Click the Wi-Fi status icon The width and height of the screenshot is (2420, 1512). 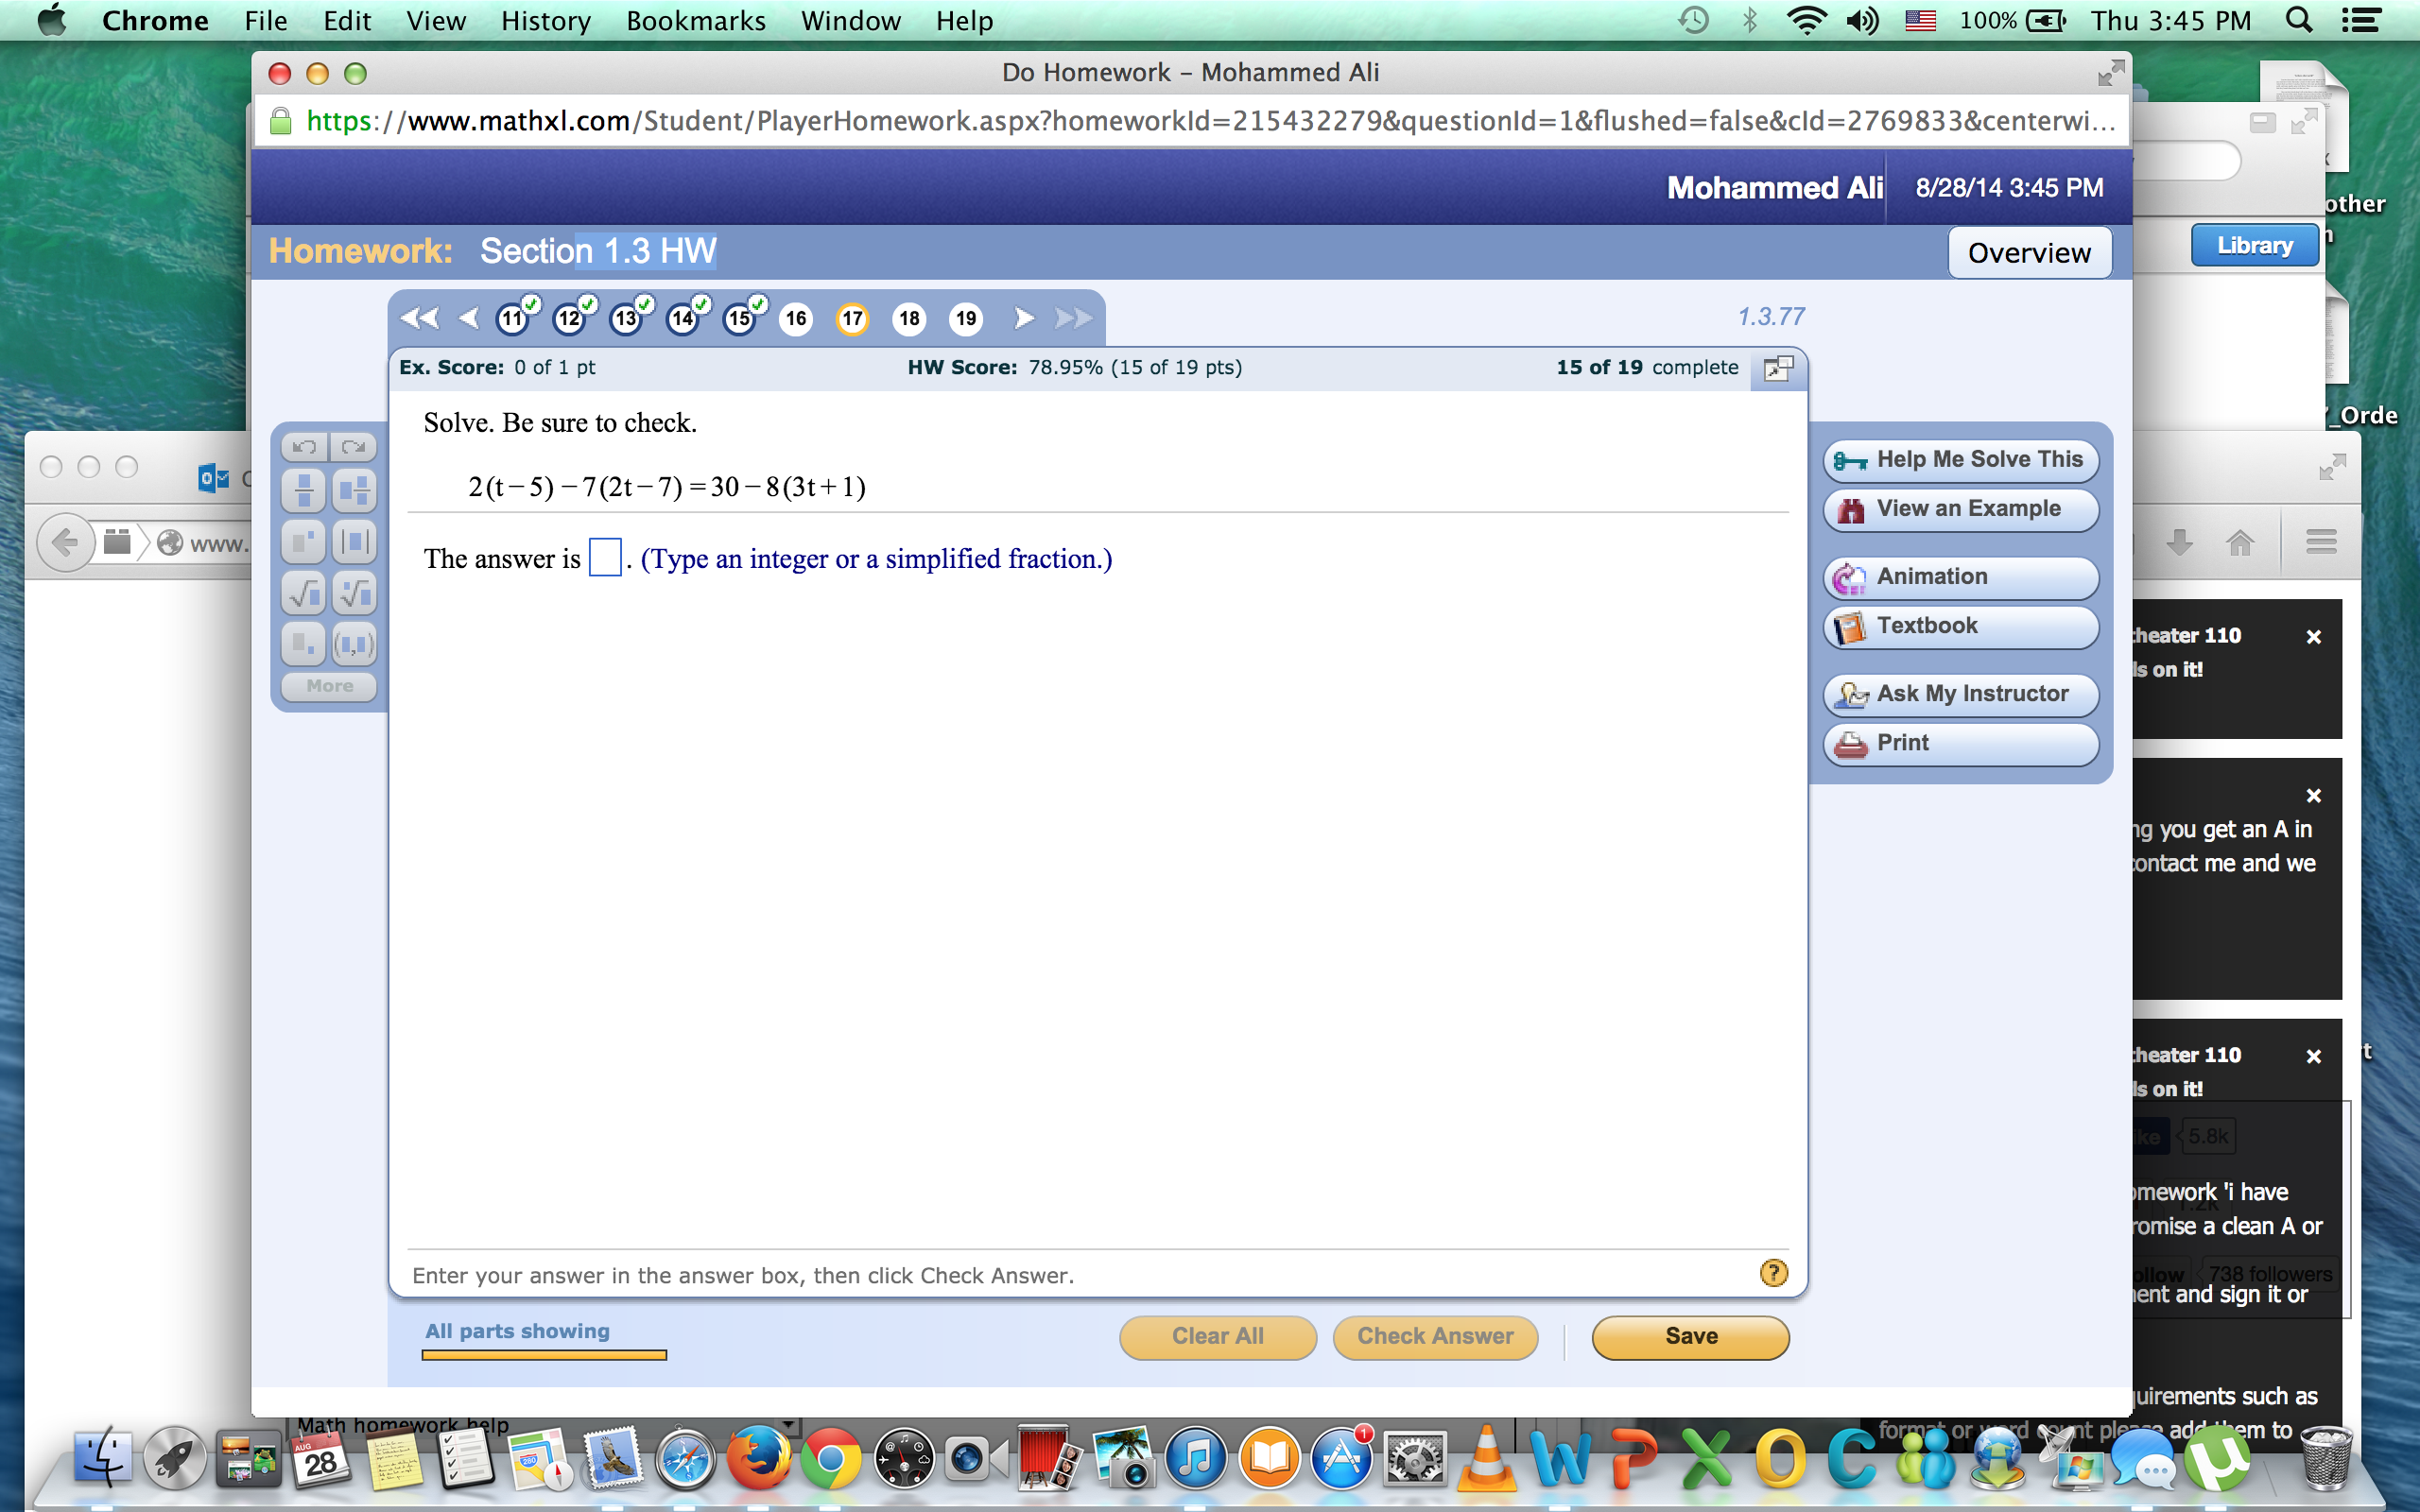pyautogui.click(x=1806, y=21)
